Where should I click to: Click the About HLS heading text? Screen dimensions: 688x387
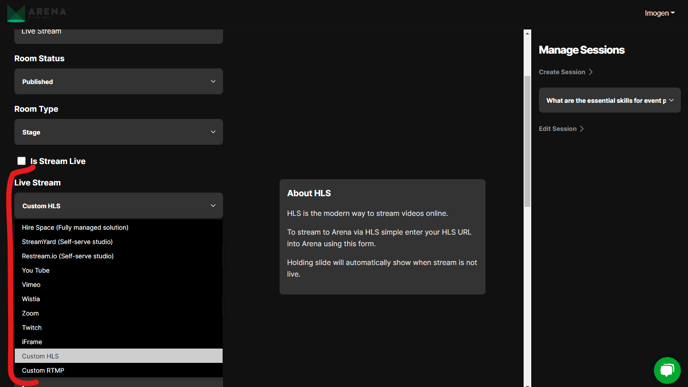click(309, 193)
